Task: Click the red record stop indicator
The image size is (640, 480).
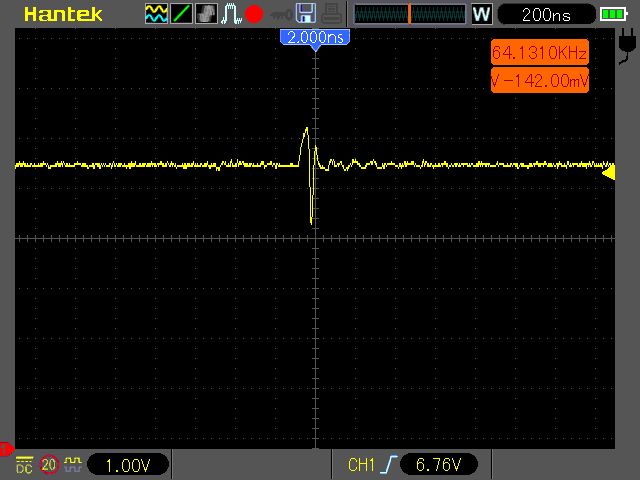Action: click(x=254, y=14)
